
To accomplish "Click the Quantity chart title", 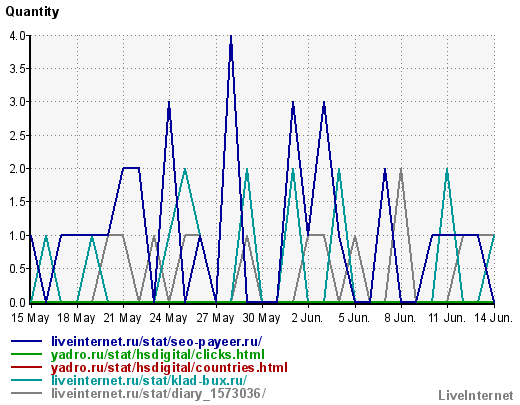I will pyautogui.click(x=32, y=12).
